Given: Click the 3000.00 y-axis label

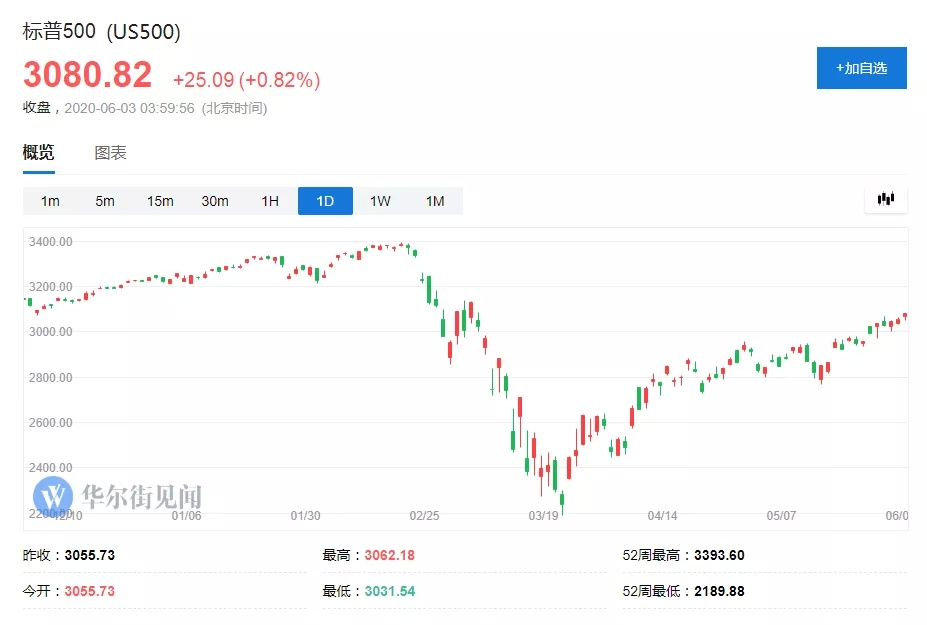Looking at the screenshot, I should 51,332.
